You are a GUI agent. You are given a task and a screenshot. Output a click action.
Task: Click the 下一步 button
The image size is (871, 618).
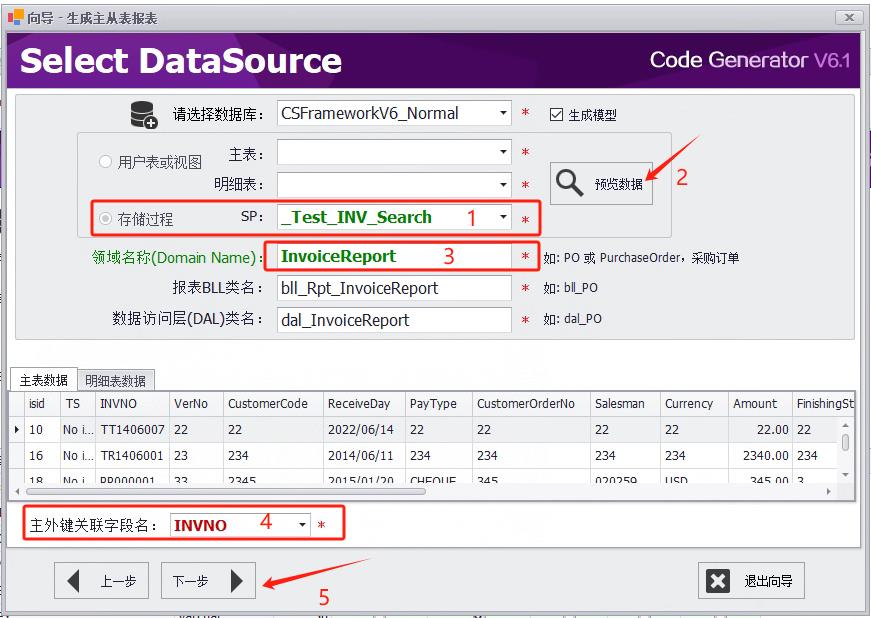(207, 581)
